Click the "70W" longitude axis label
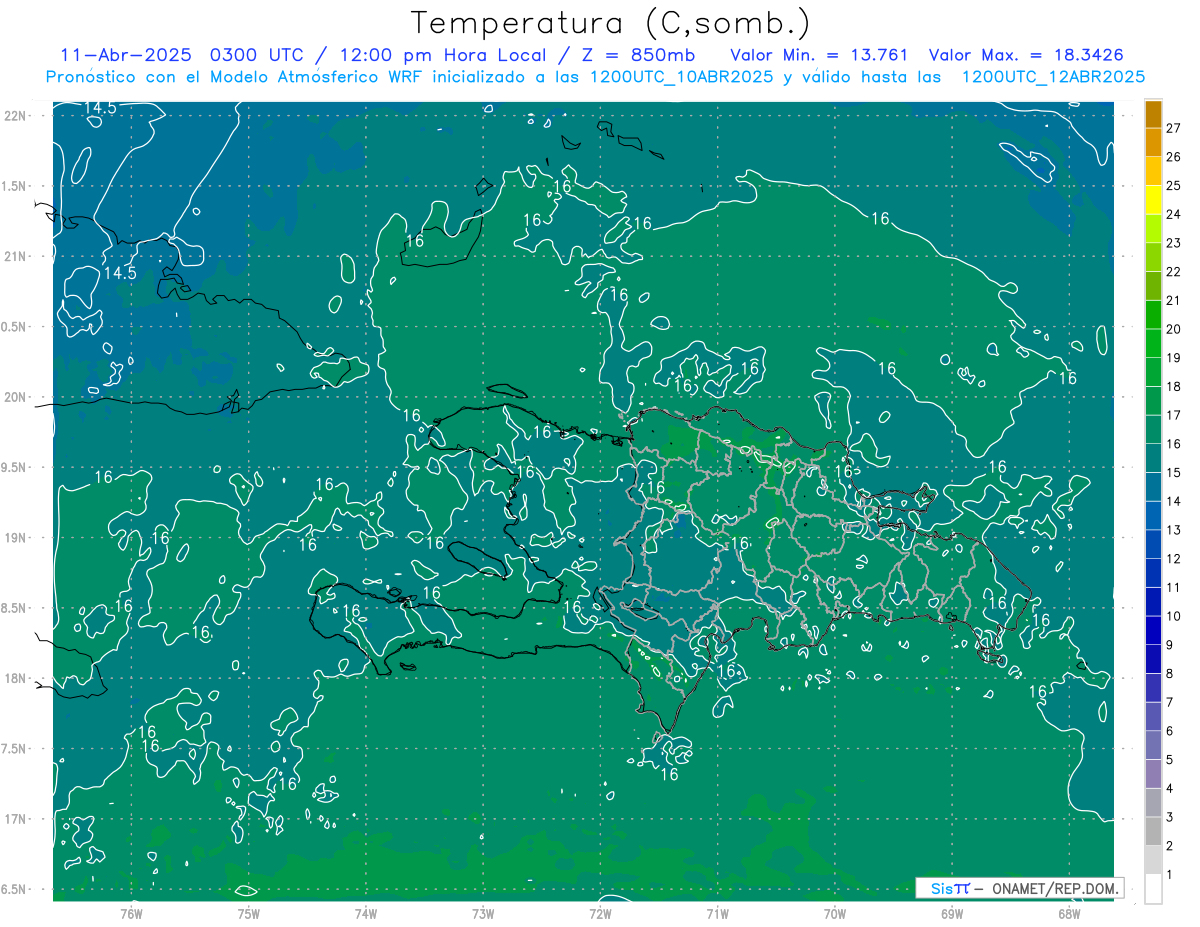The image size is (1200, 927). pos(835,913)
